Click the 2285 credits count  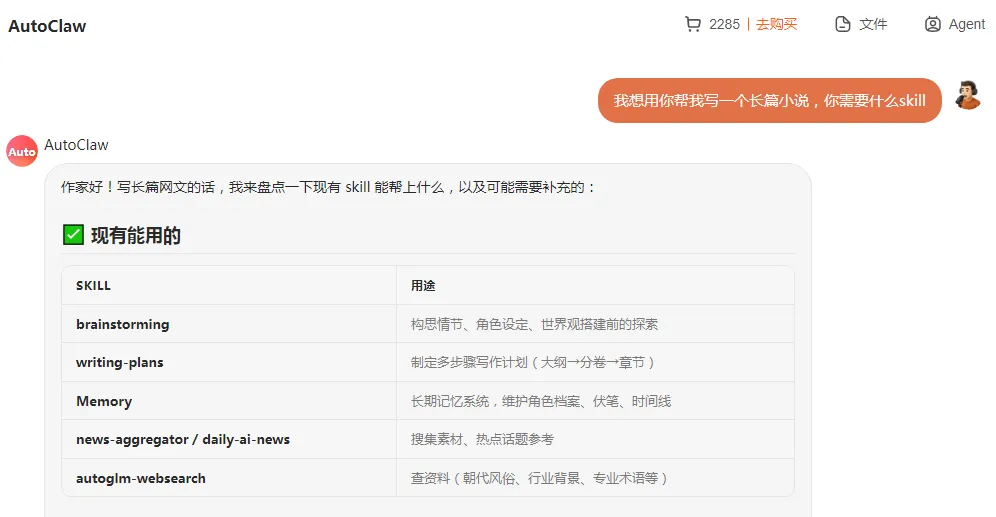(724, 24)
